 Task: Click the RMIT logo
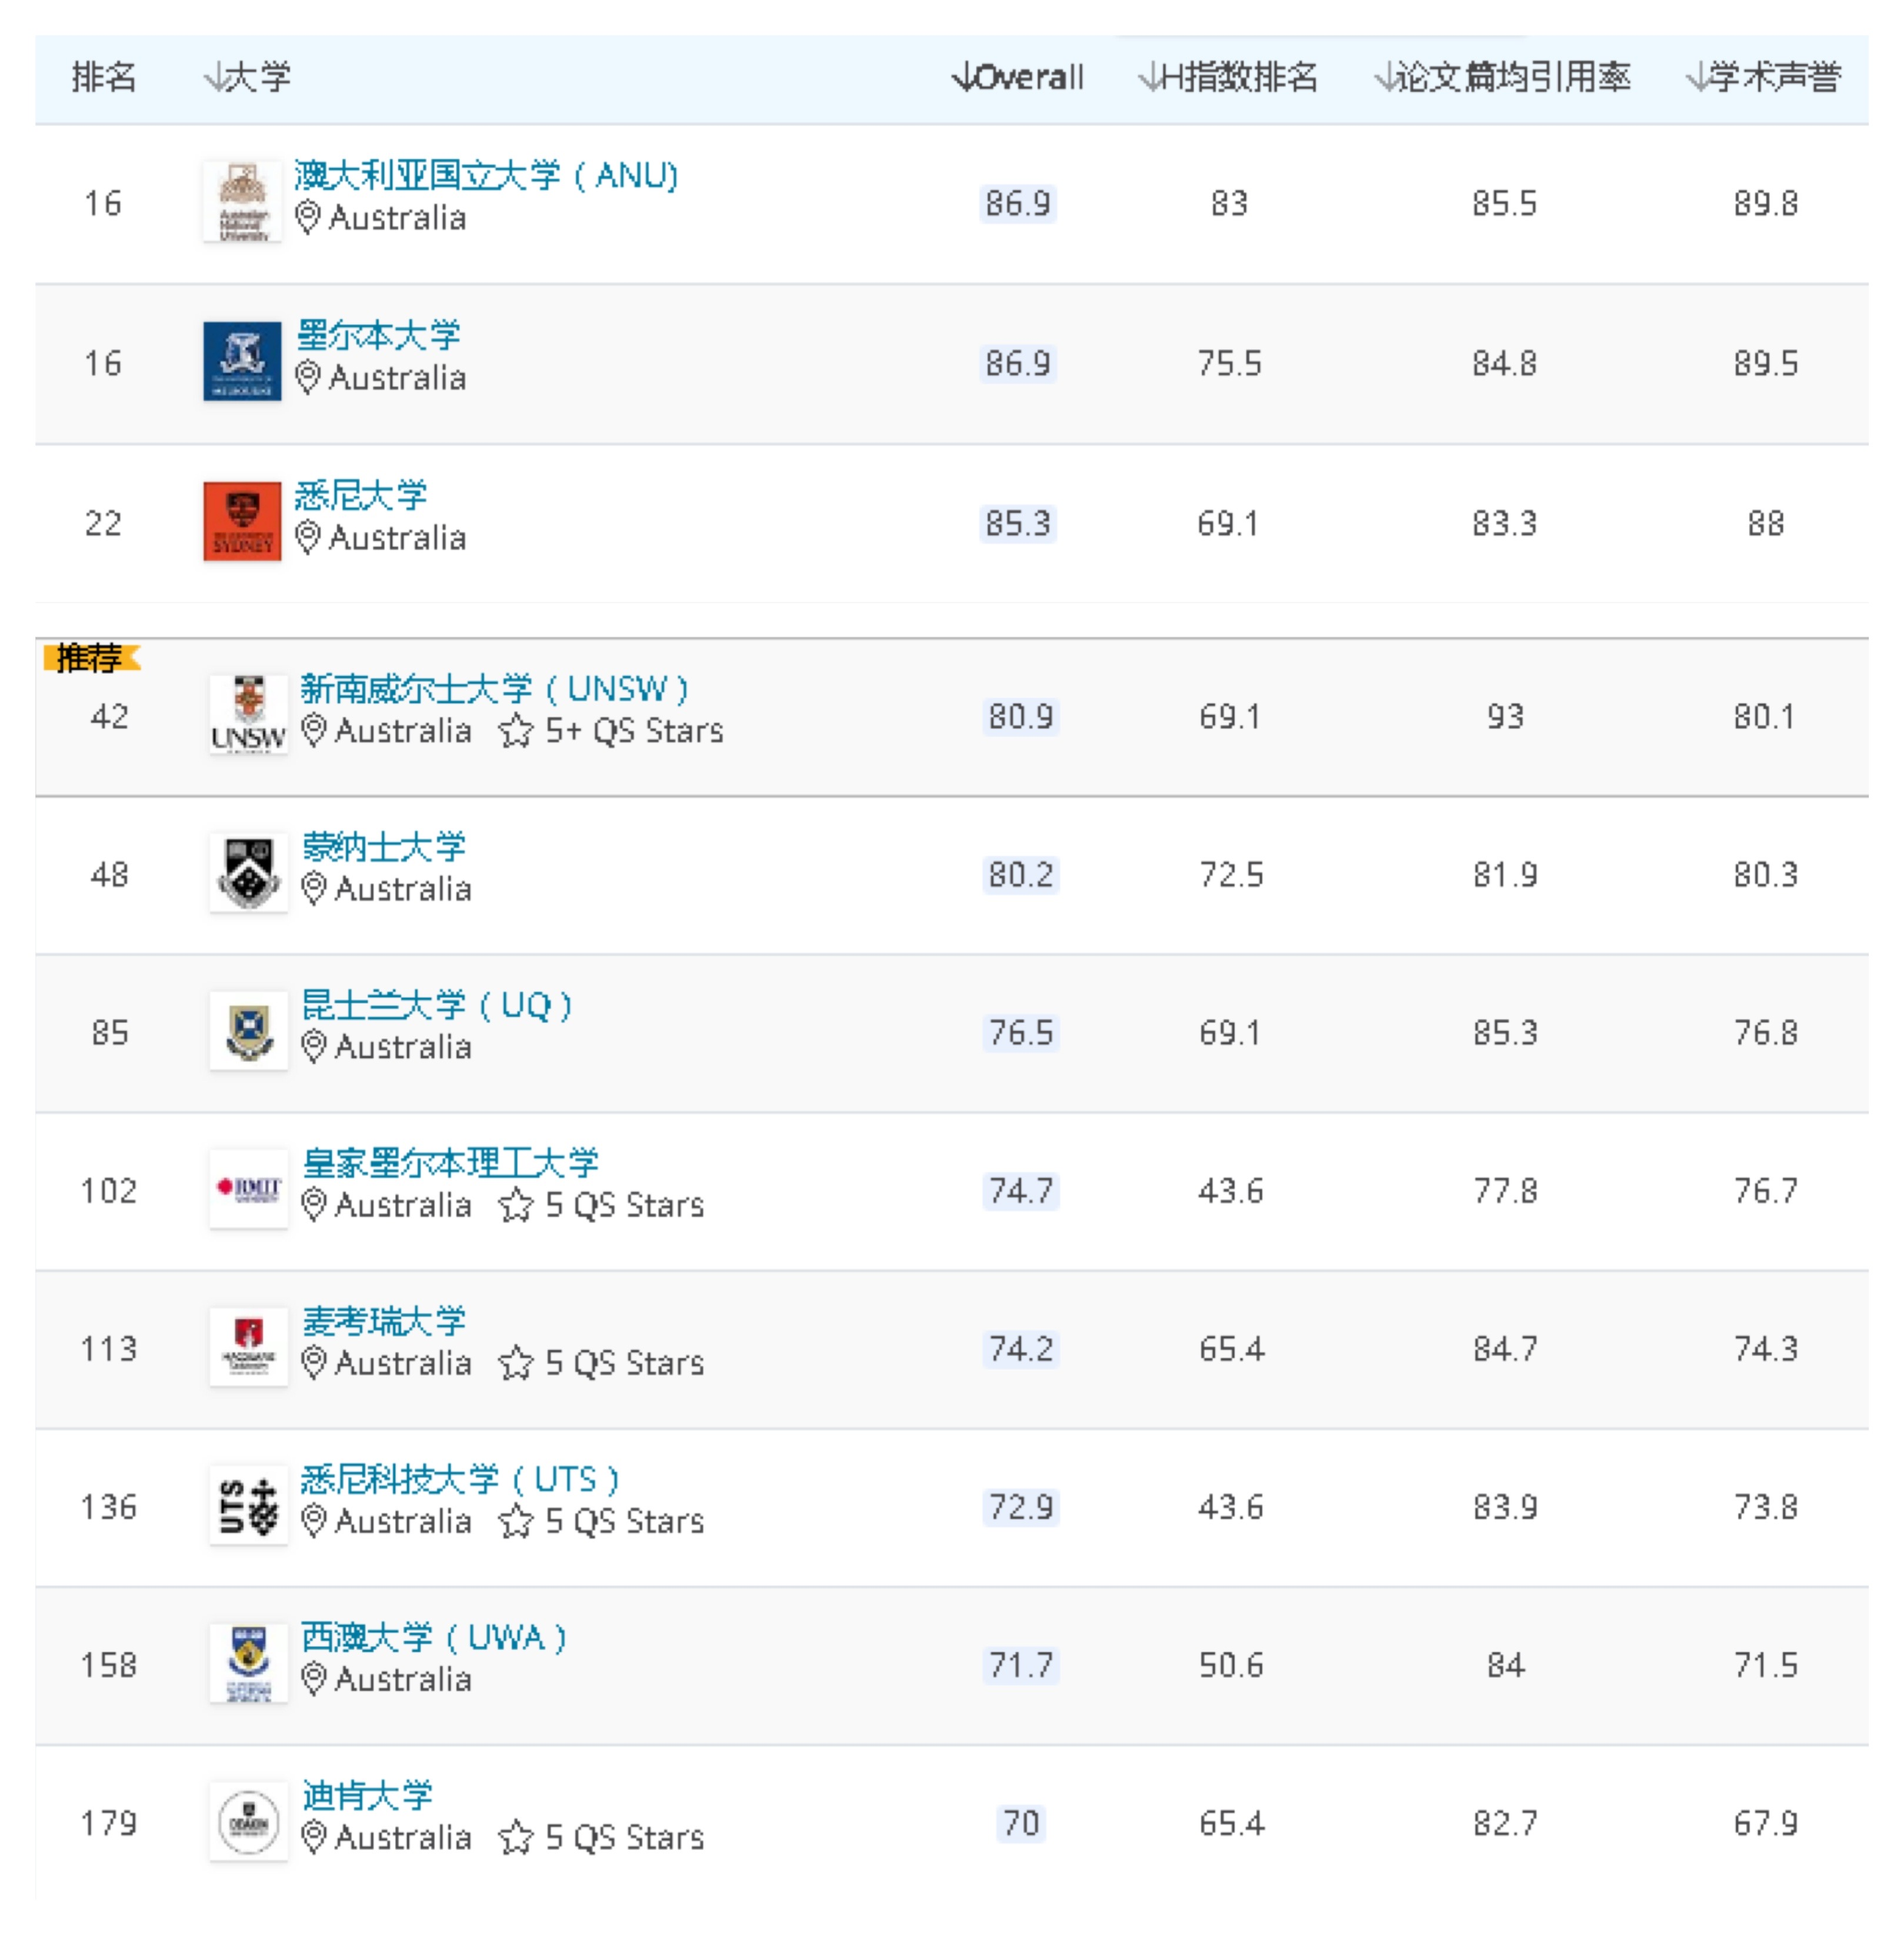tap(248, 1189)
